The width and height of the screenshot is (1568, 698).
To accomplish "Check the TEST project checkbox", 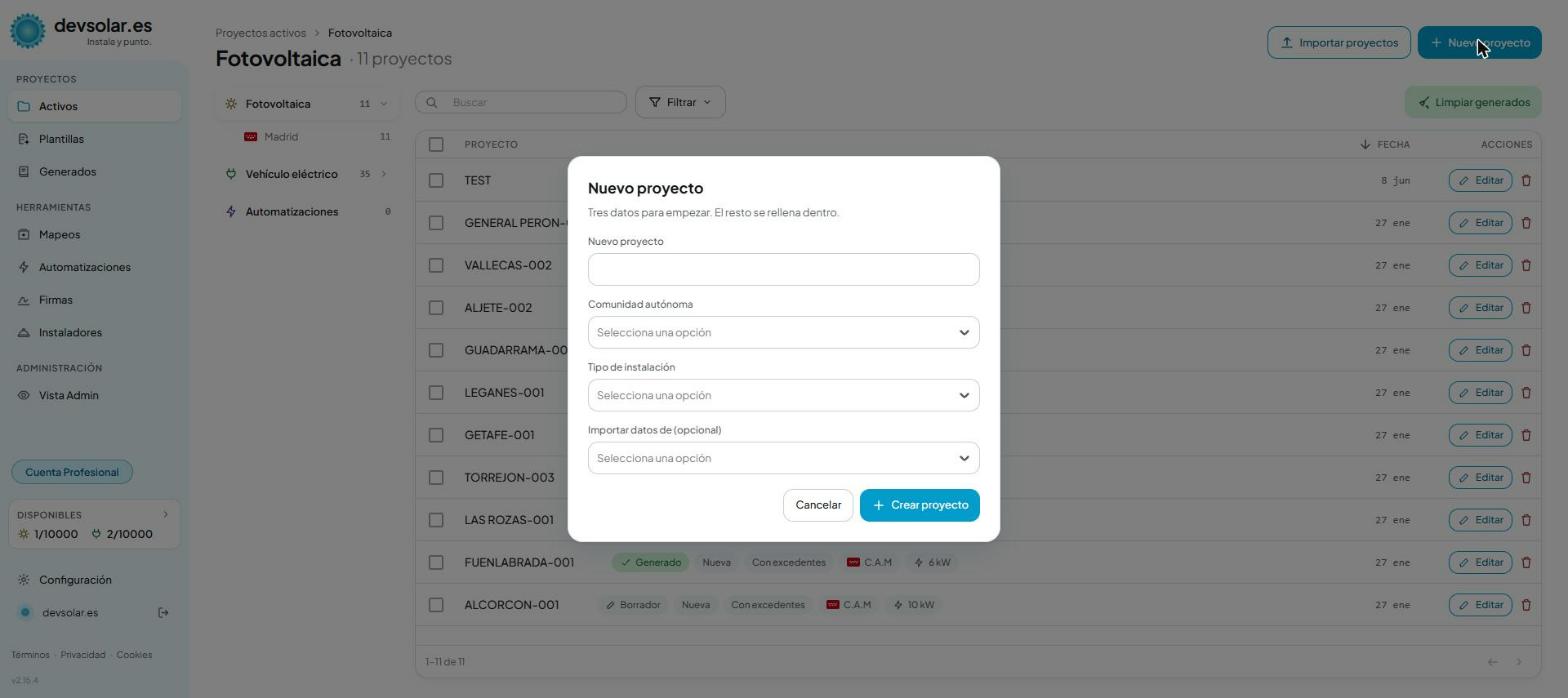I will pos(436,181).
